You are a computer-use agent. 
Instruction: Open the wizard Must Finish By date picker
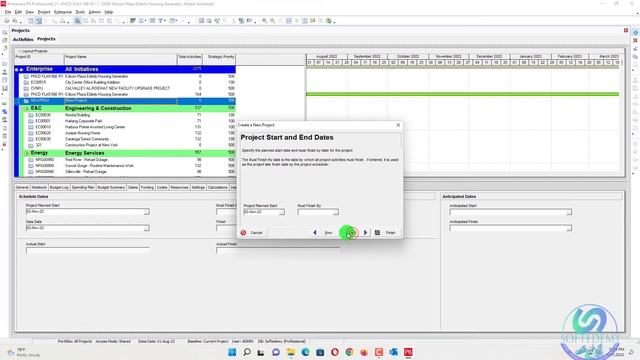click(336, 212)
